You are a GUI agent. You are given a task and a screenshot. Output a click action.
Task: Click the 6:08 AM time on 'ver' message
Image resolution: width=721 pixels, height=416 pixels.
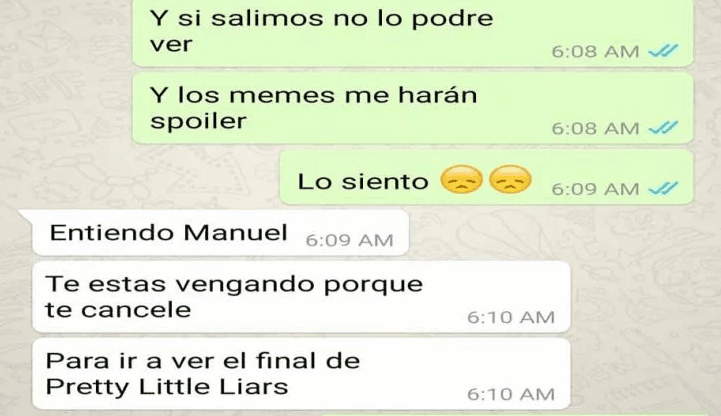click(x=595, y=51)
